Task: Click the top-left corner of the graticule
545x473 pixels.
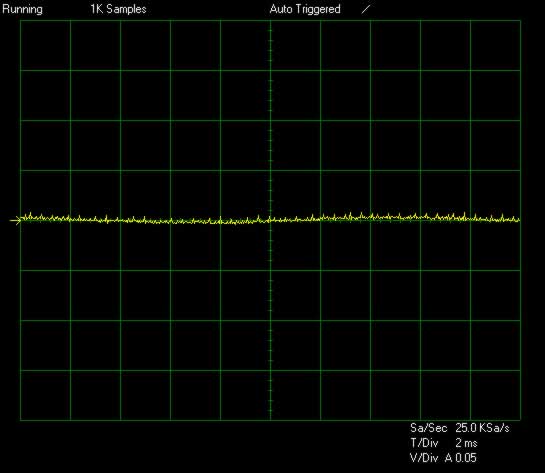Action: [21, 21]
